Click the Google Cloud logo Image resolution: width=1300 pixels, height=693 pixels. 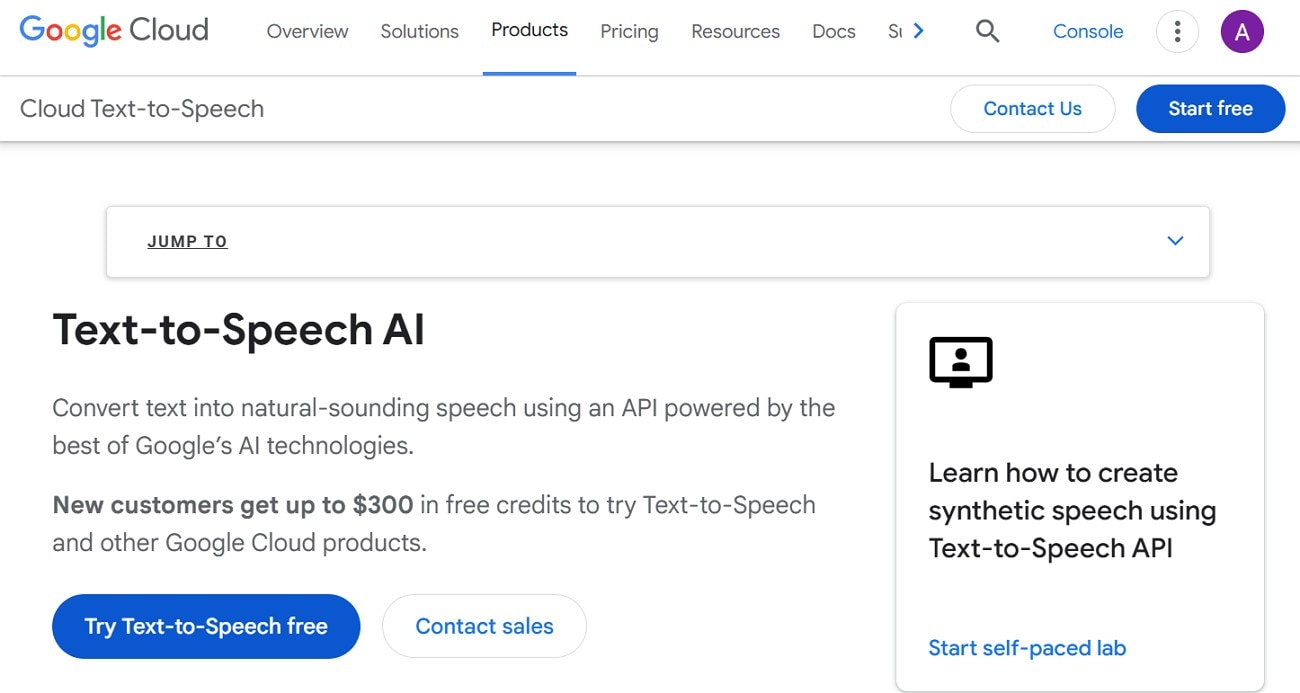(113, 30)
